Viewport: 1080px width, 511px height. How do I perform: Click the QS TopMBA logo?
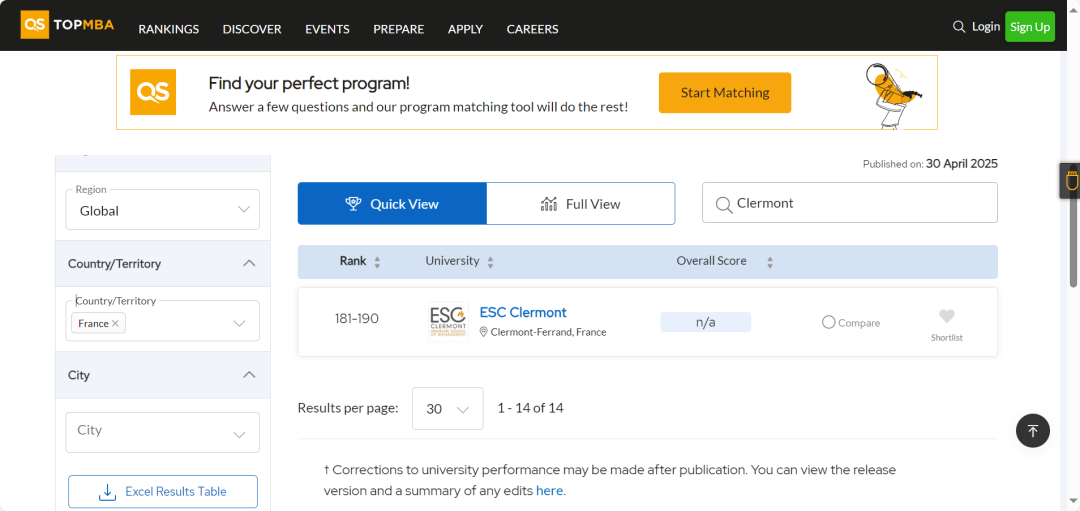click(68, 25)
